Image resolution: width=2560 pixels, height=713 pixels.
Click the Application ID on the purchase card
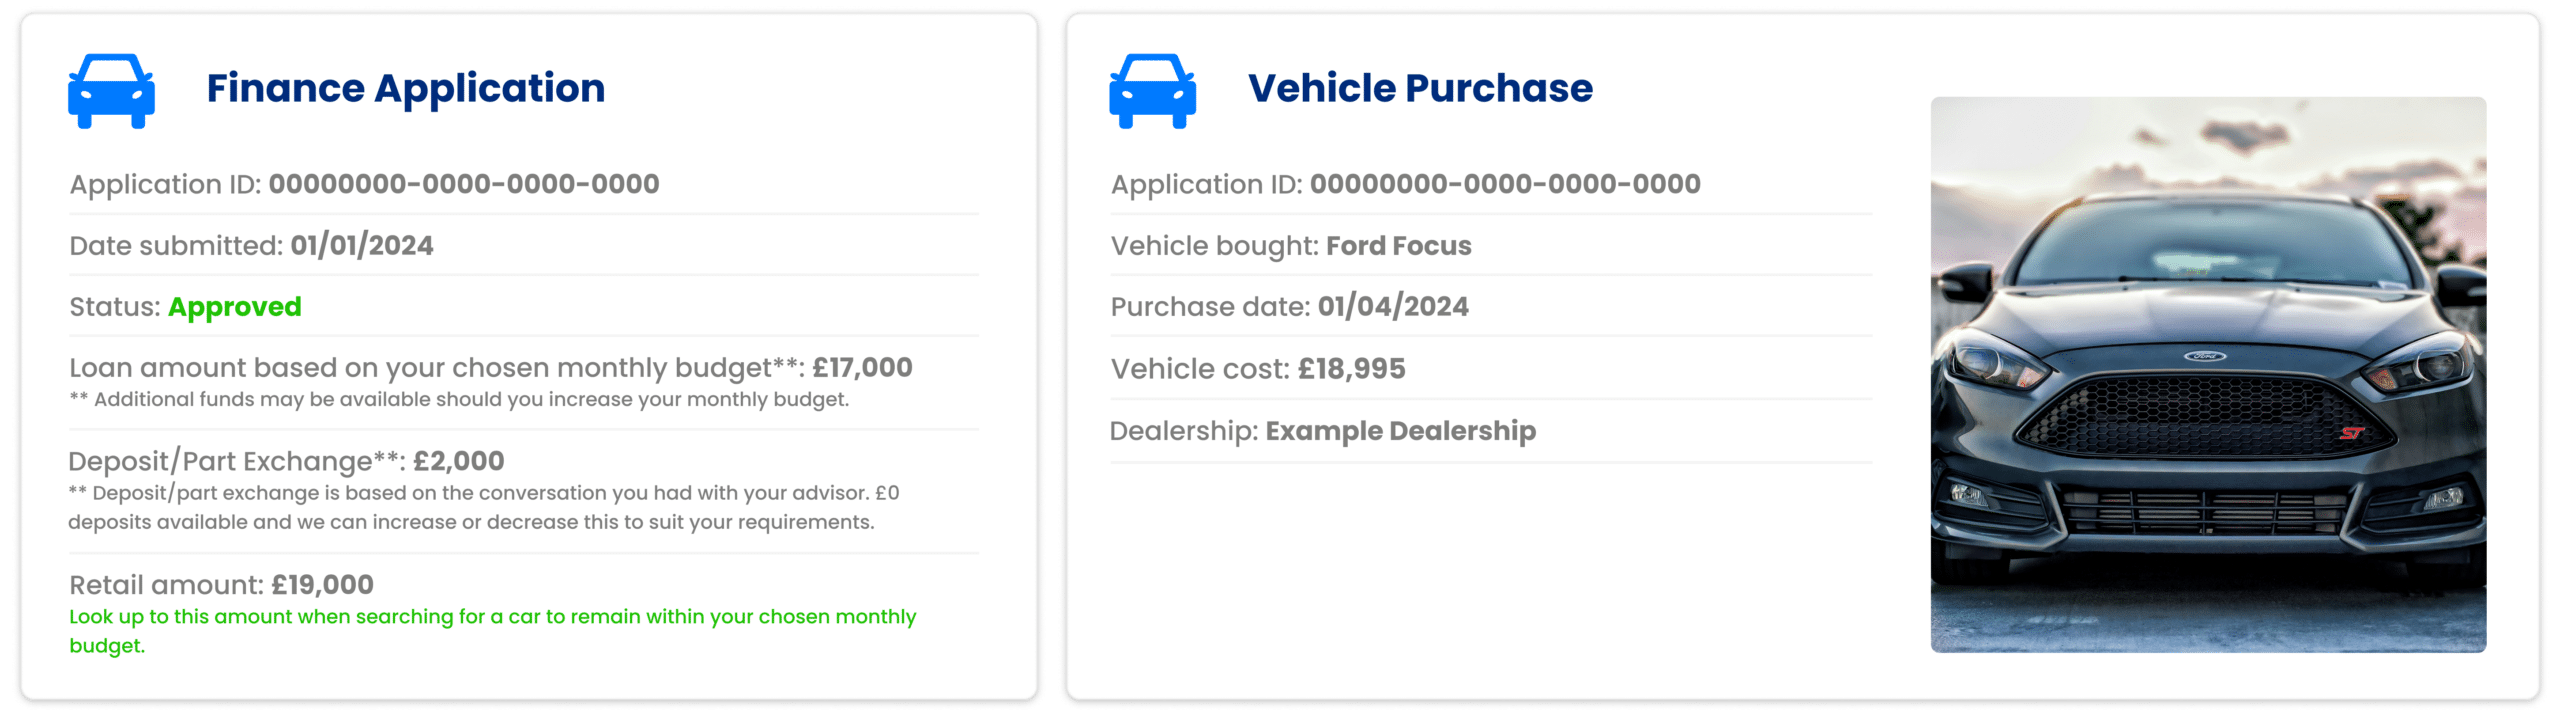[1405, 184]
